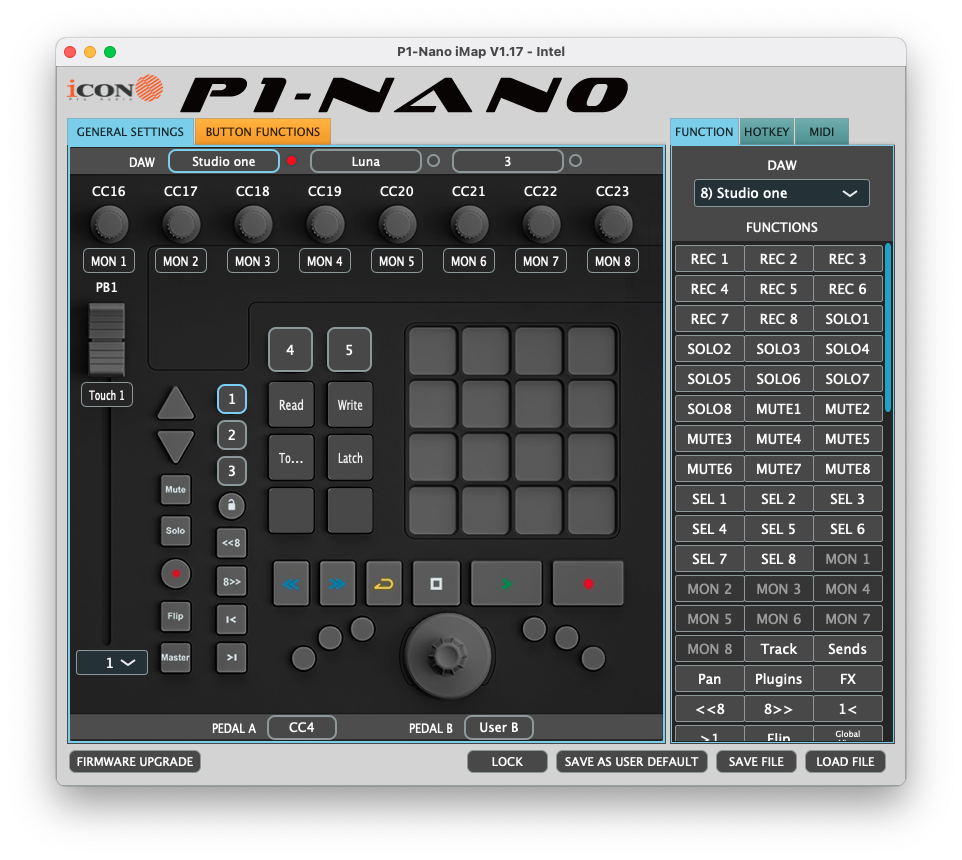Screen dimensions: 962x860
Task: Click the green play transport button
Action: click(506, 583)
